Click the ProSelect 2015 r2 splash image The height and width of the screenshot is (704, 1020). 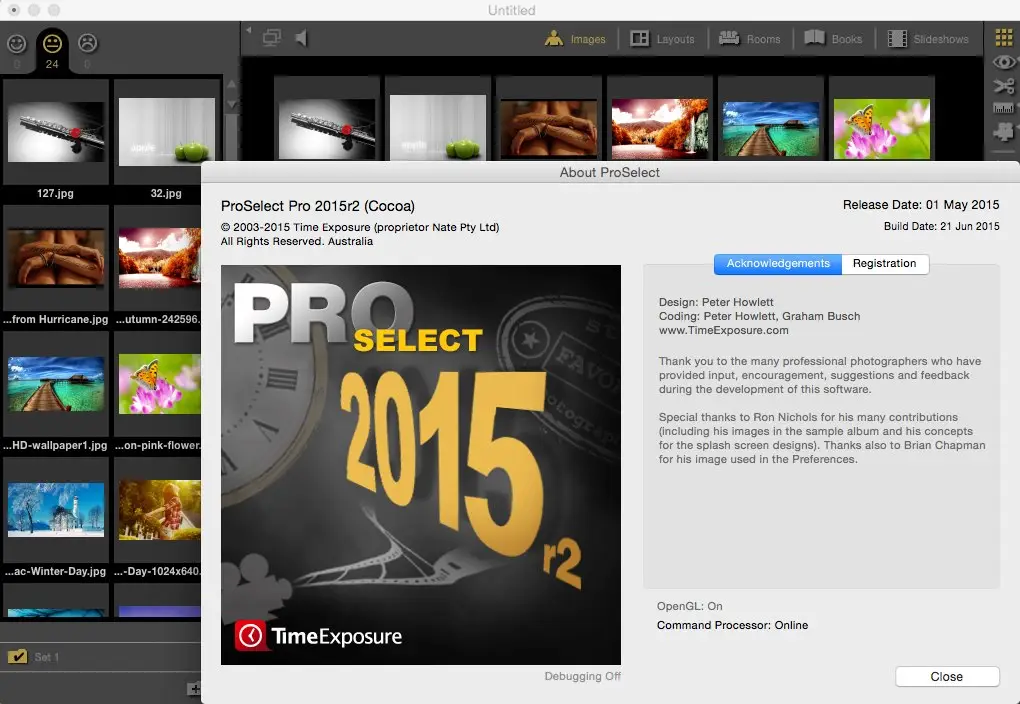(421, 465)
